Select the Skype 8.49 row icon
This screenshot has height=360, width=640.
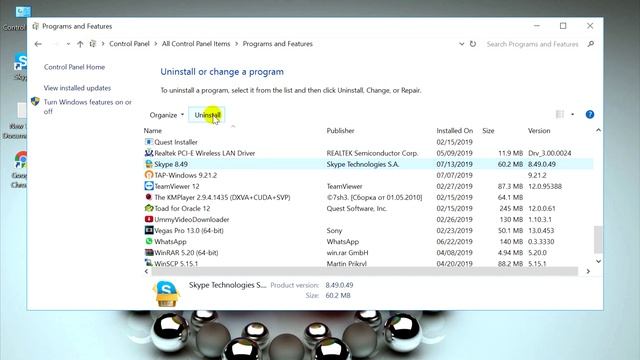pyautogui.click(x=149, y=164)
